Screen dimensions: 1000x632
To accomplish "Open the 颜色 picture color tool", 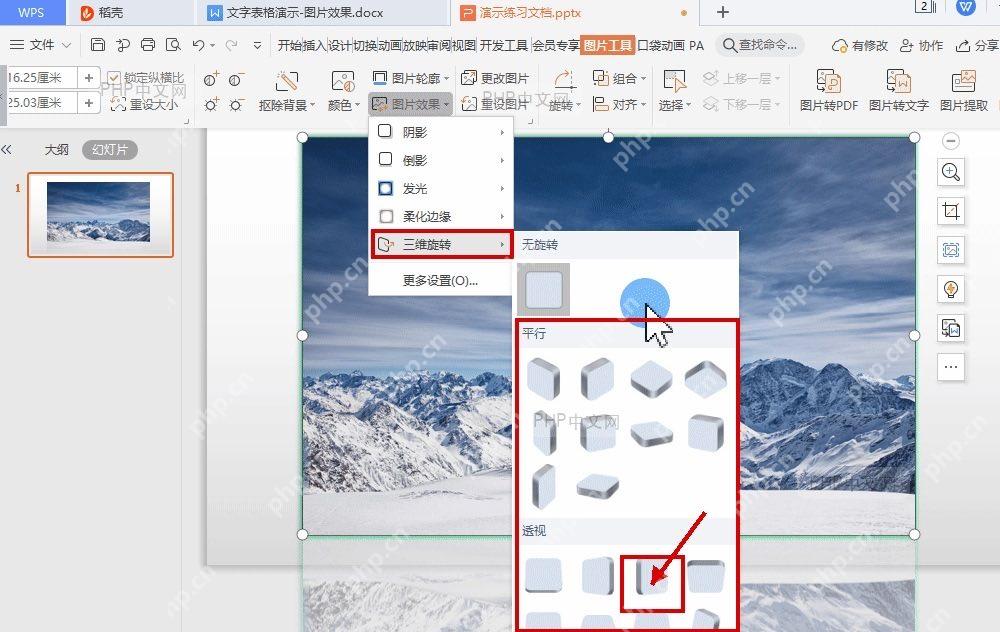I will pos(343,92).
